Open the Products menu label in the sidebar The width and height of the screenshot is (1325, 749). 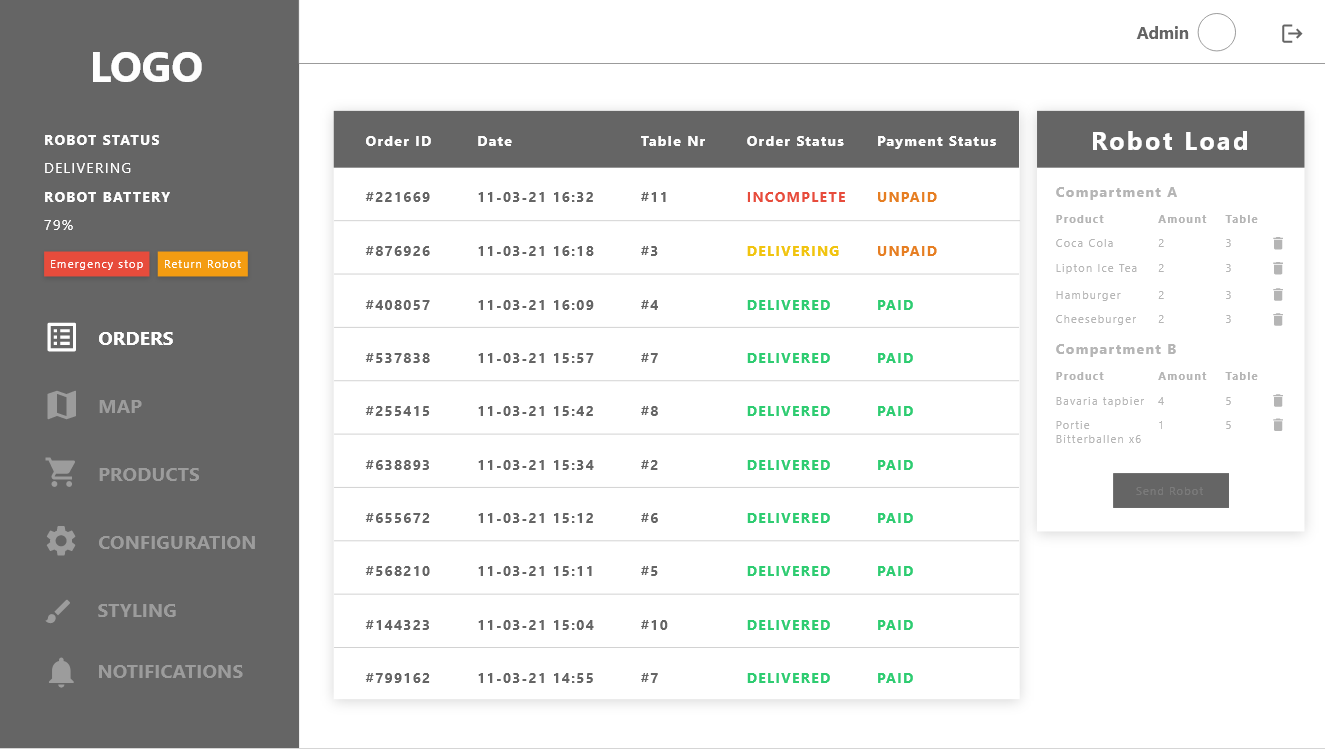(x=149, y=475)
